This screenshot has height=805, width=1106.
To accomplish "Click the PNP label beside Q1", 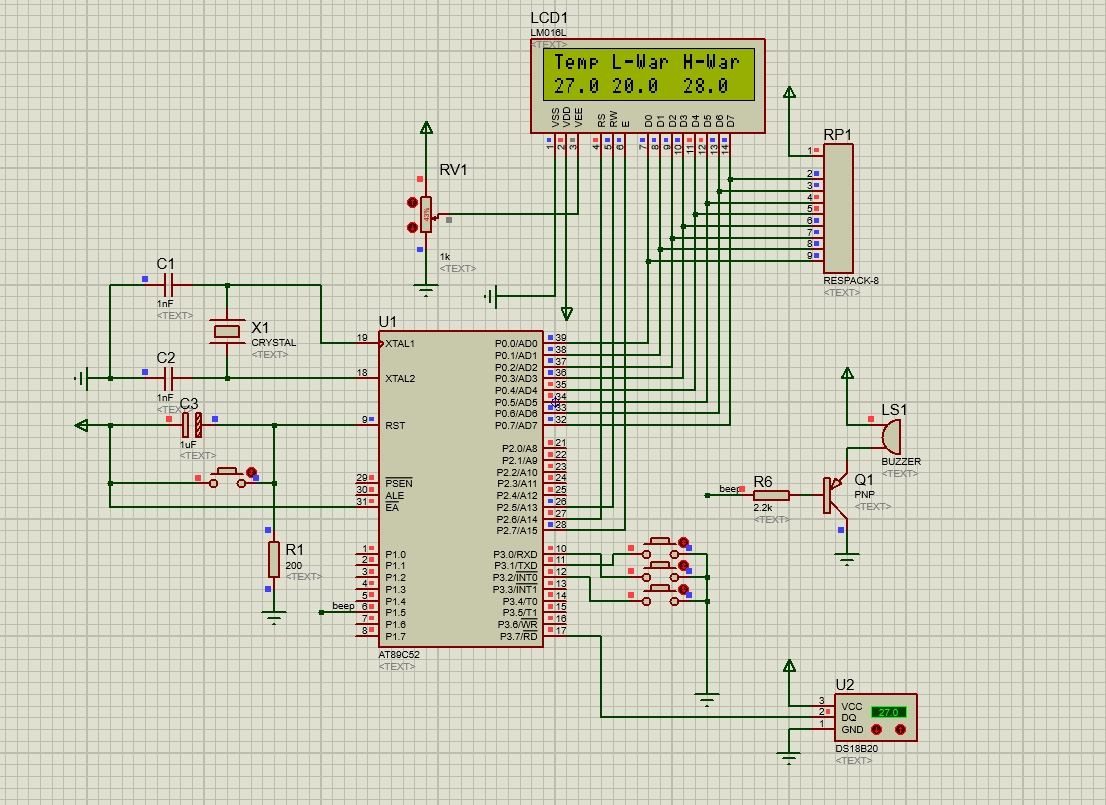I will 864,495.
